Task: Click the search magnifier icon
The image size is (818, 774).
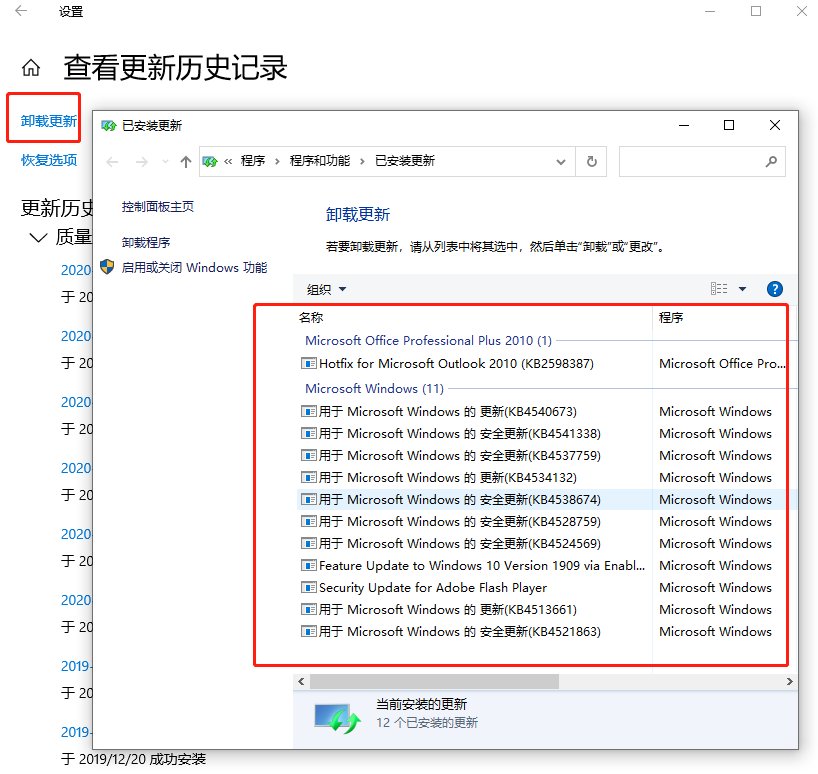Action: [x=771, y=162]
